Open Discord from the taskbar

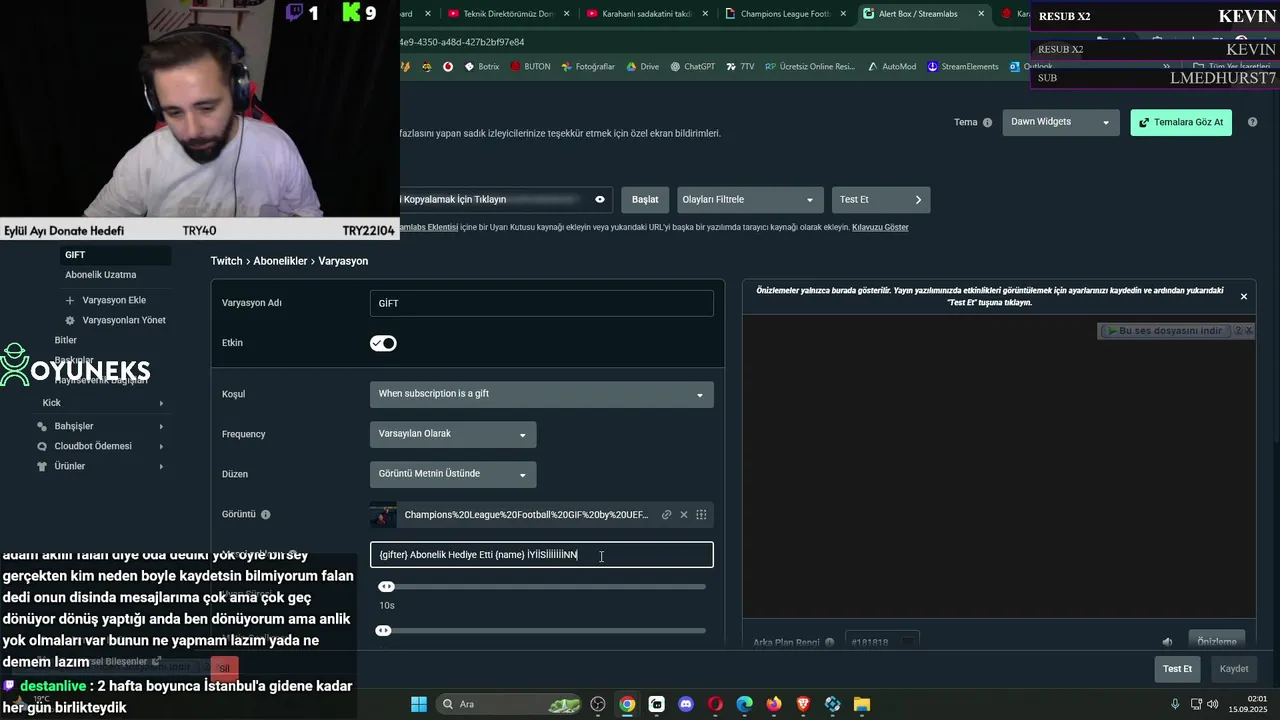coord(686,704)
